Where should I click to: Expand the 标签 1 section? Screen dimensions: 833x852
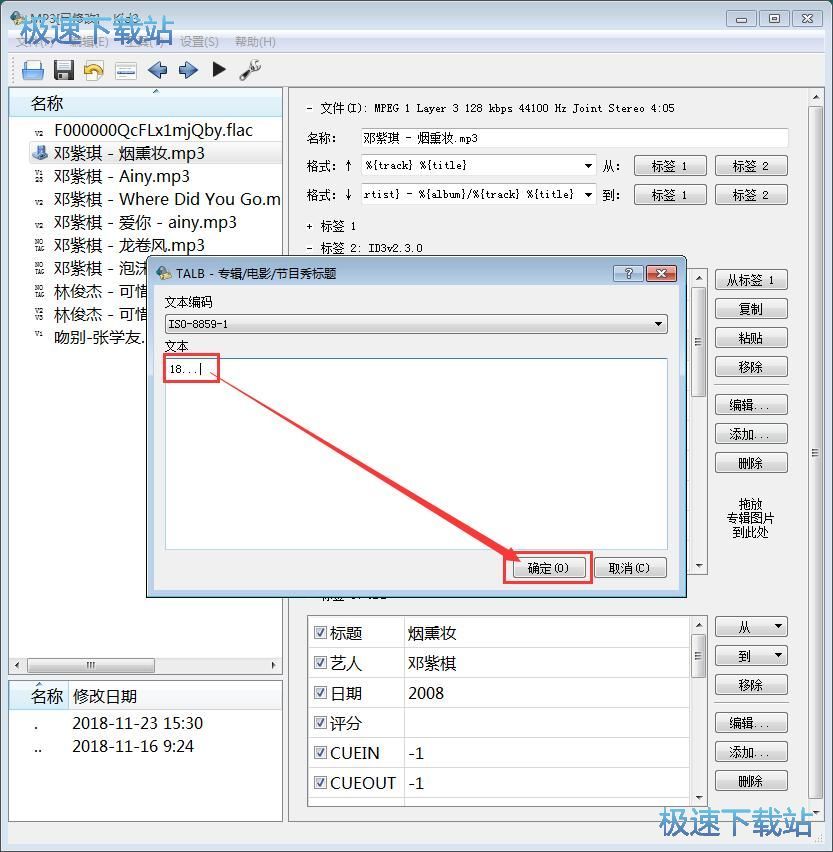[x=309, y=226]
